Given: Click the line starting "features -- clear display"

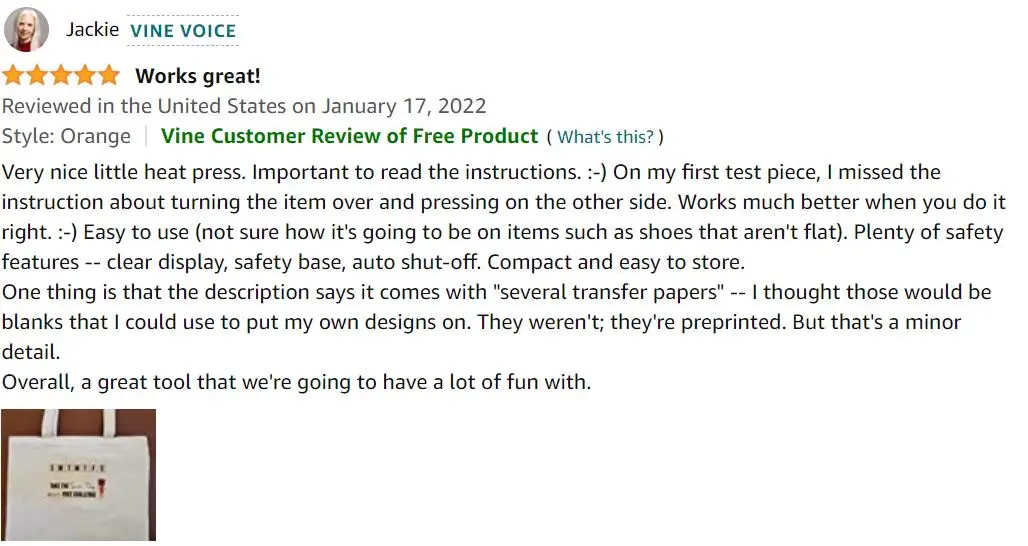Looking at the screenshot, I should (372, 262).
